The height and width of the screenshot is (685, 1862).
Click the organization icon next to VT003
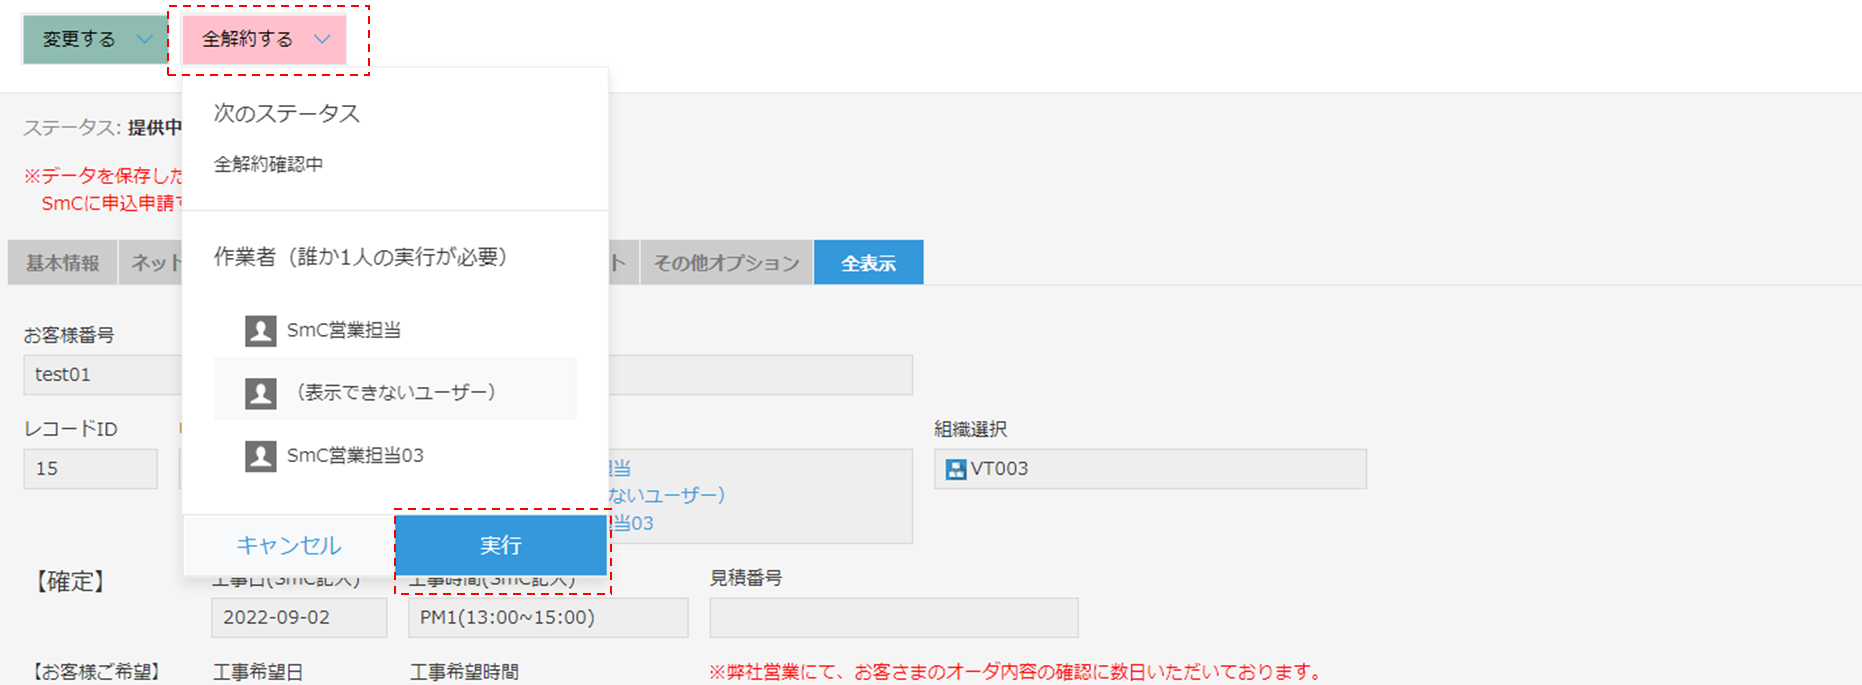[x=956, y=469]
